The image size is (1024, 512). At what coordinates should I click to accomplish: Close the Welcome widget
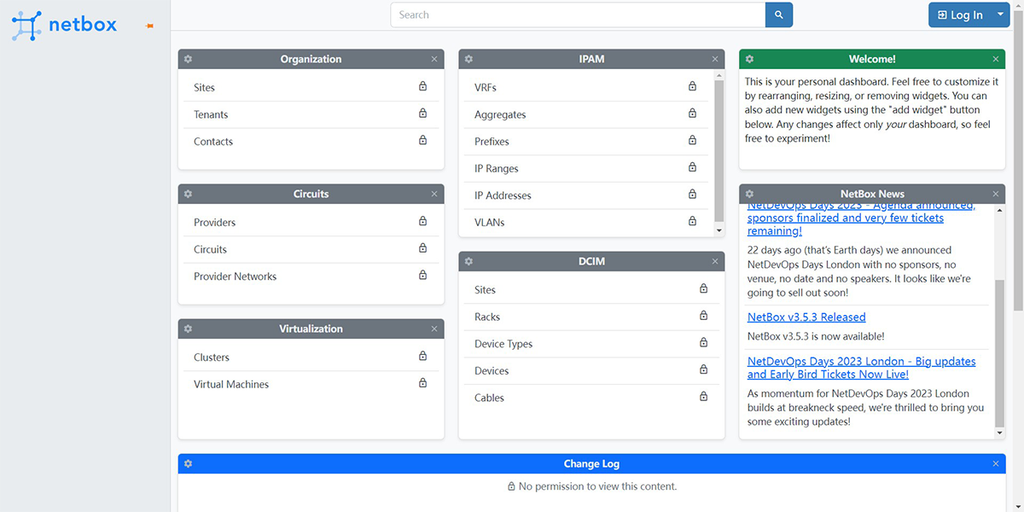996,59
